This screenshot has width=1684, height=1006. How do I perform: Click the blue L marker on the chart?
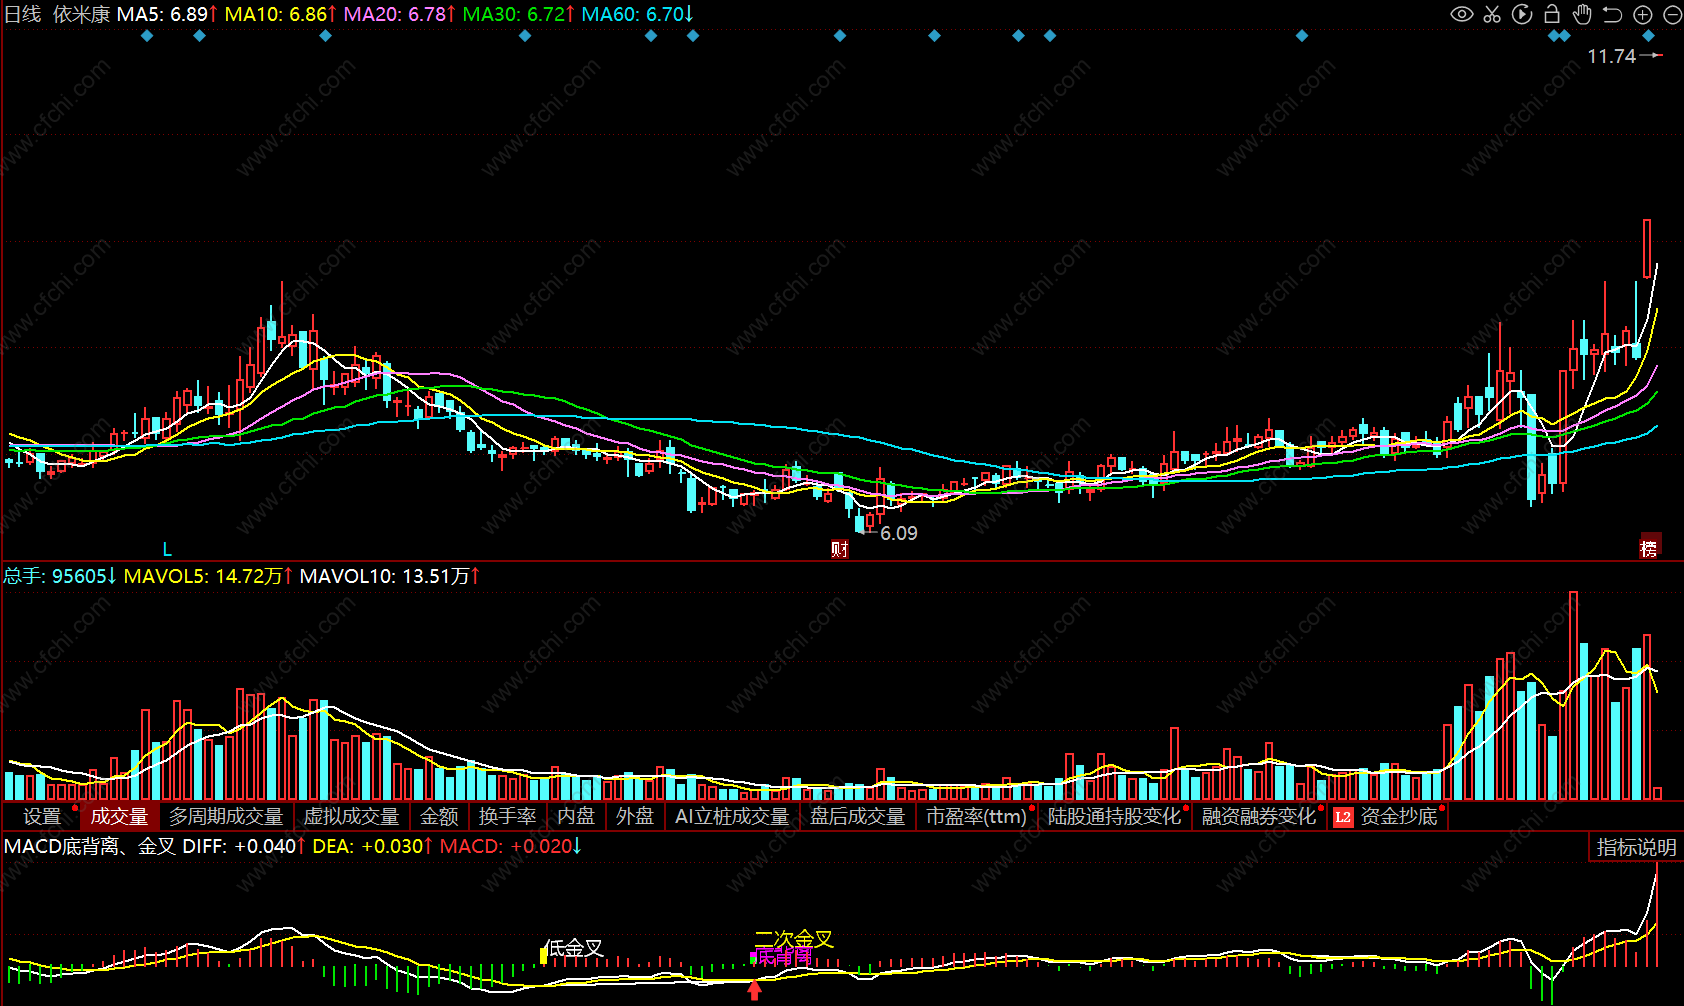pyautogui.click(x=167, y=549)
